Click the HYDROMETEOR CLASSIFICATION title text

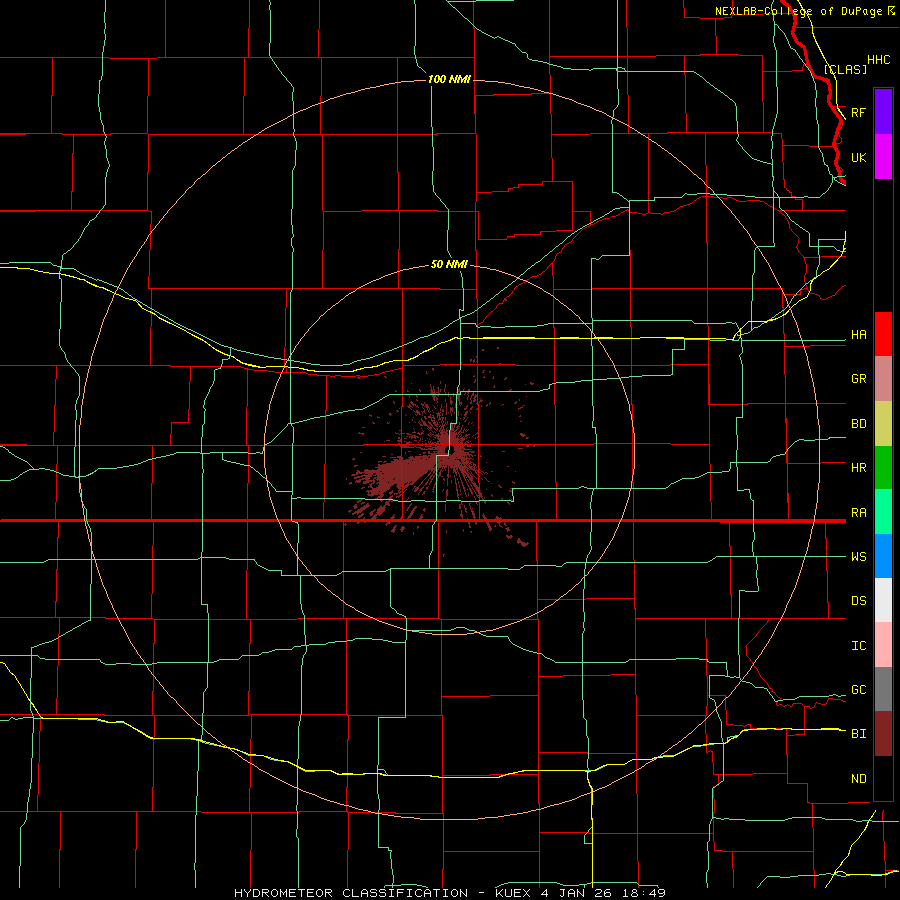tap(353, 893)
